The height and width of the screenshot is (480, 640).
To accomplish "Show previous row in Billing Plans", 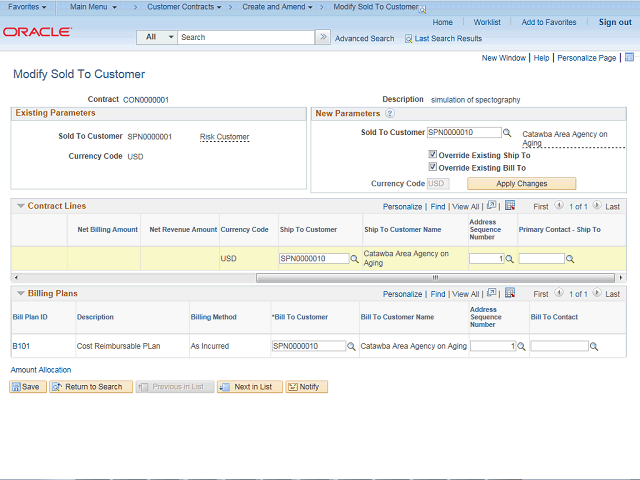I will [x=559, y=293].
